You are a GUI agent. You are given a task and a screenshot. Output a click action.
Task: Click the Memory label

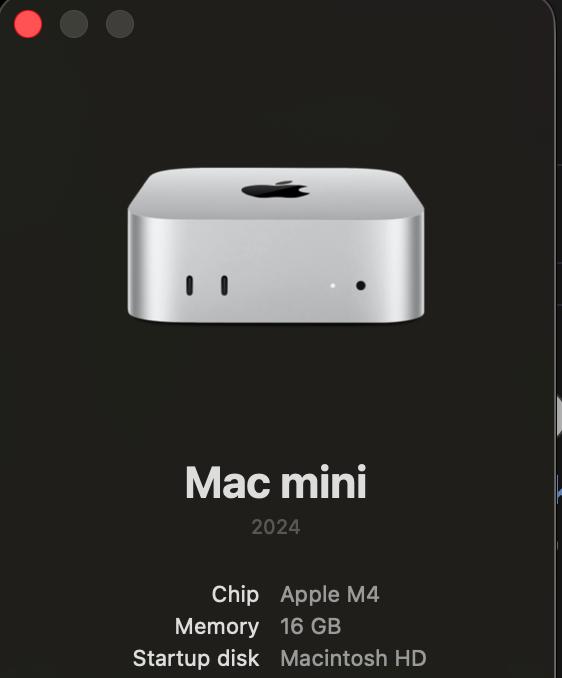(x=217, y=626)
